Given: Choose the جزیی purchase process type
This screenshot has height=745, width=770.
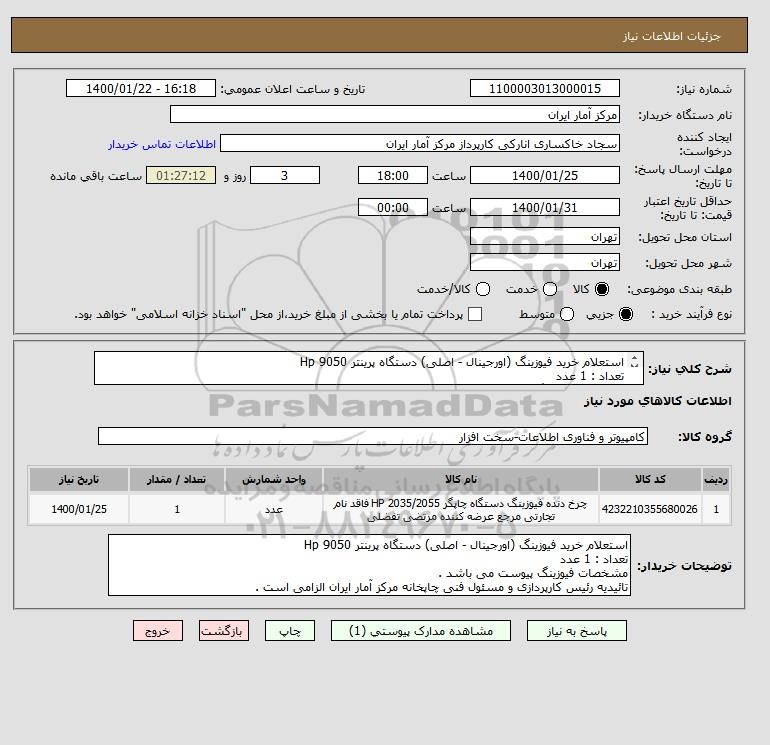Looking at the screenshot, I should tap(626, 314).
